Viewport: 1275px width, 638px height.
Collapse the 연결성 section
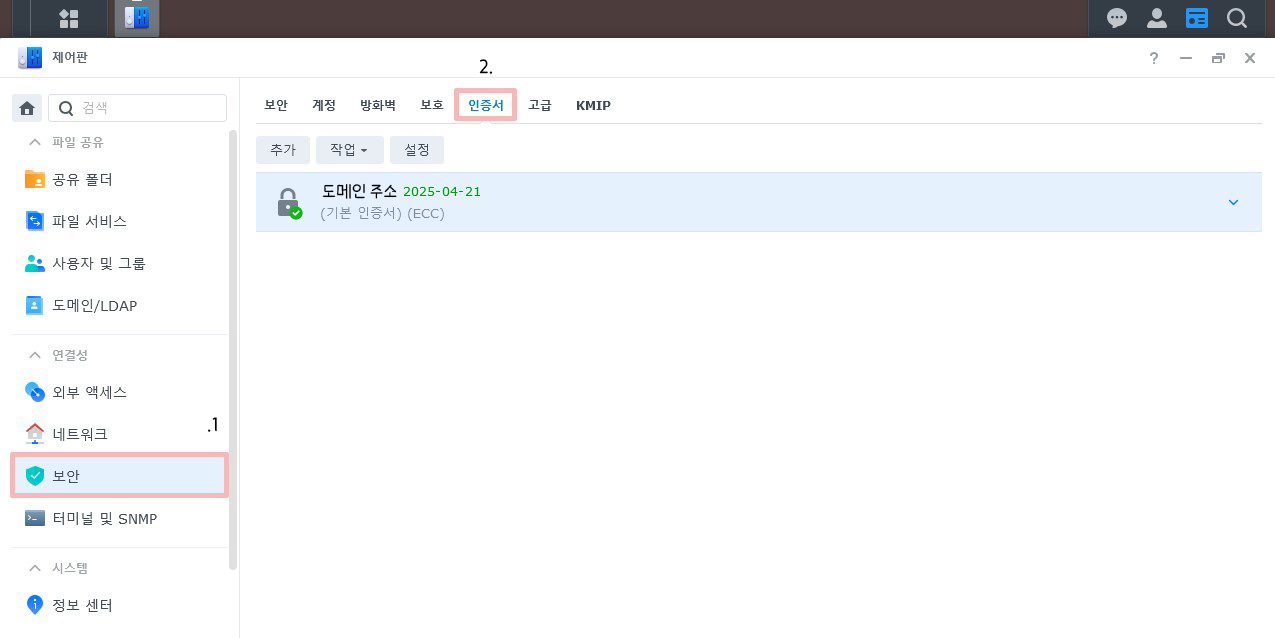point(35,355)
